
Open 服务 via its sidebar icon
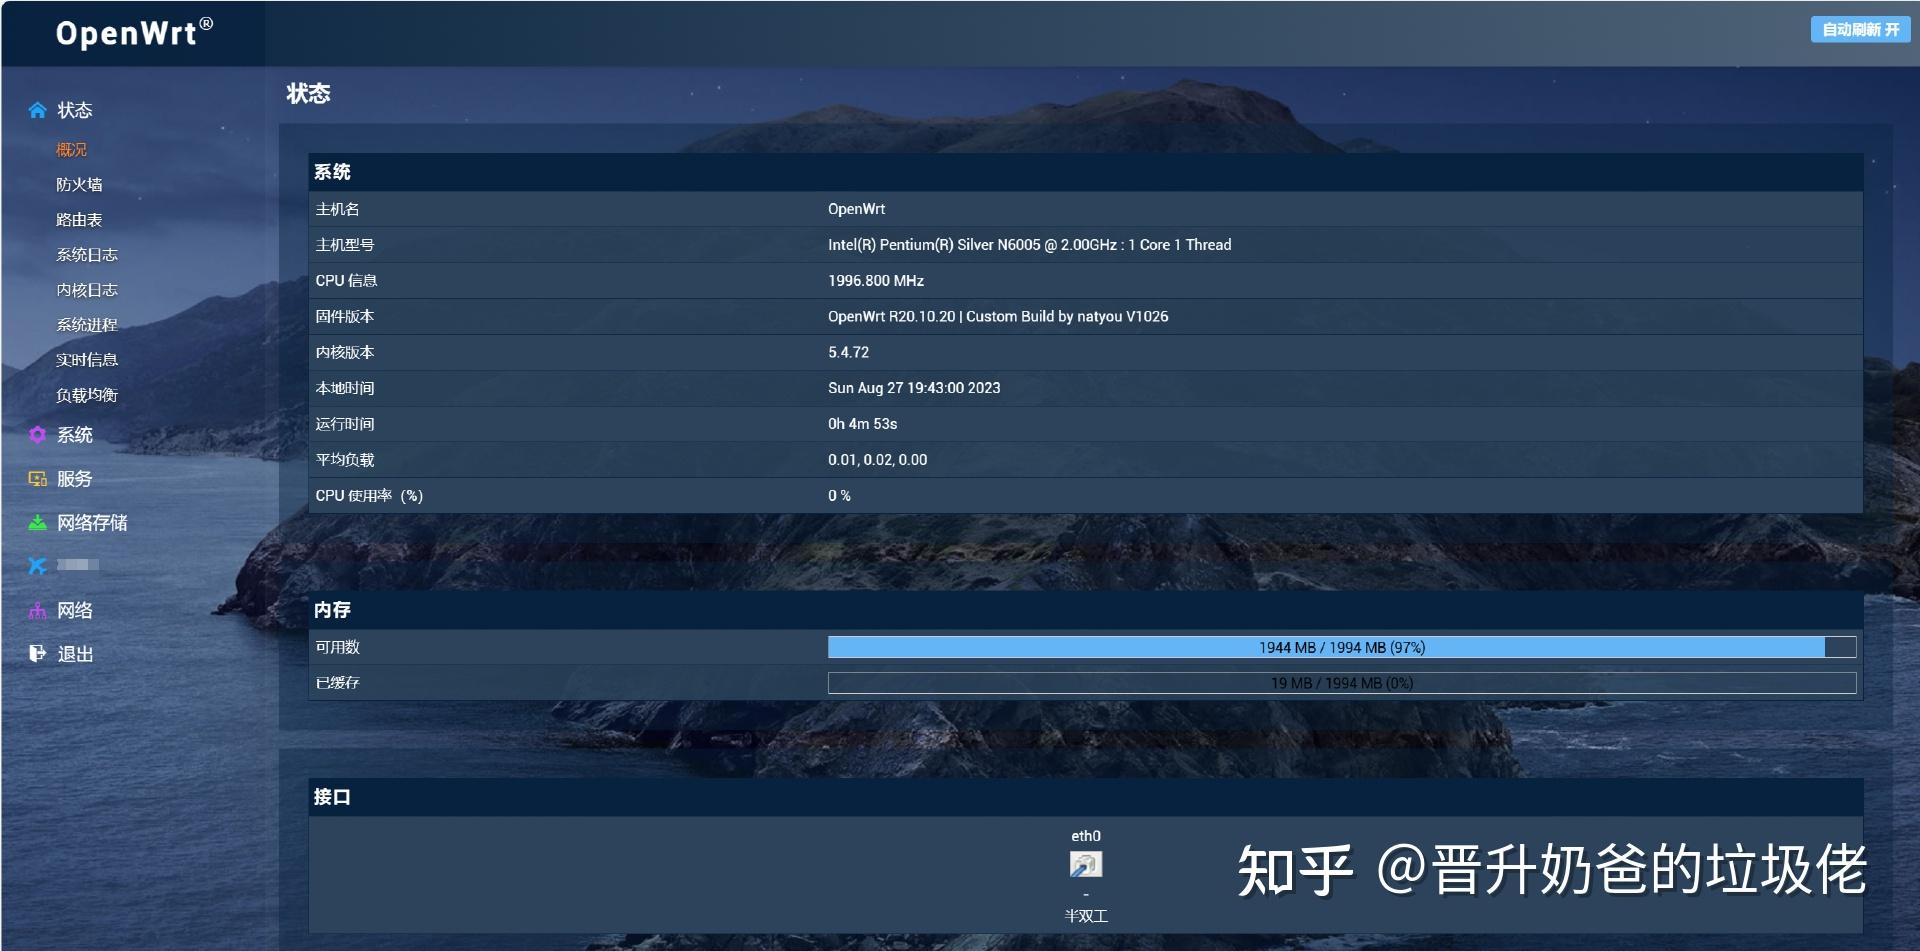37,478
